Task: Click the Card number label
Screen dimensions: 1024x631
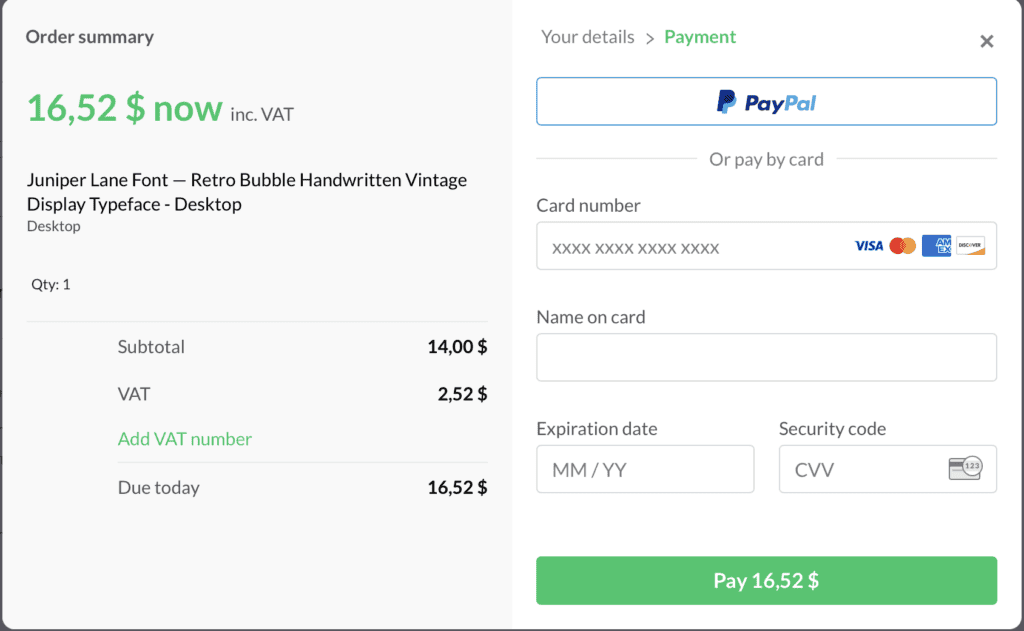Action: (x=588, y=206)
